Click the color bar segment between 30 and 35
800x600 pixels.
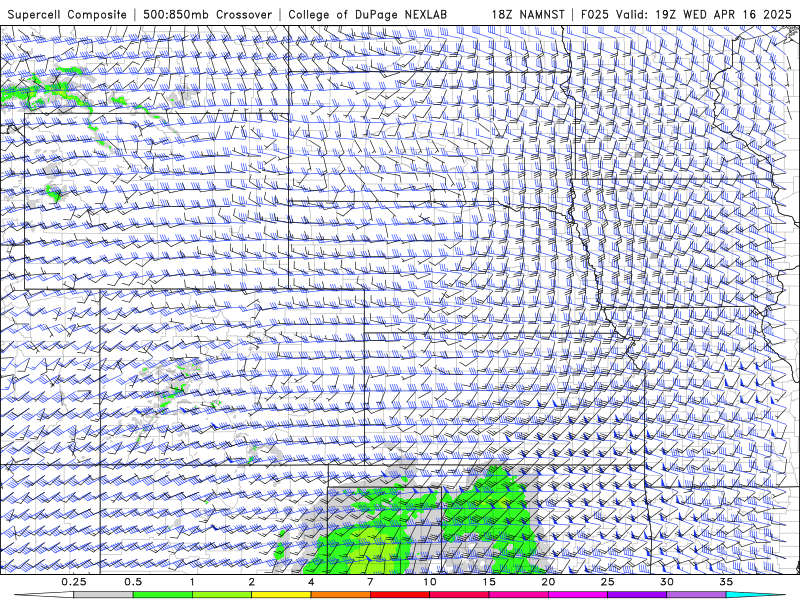(696, 595)
